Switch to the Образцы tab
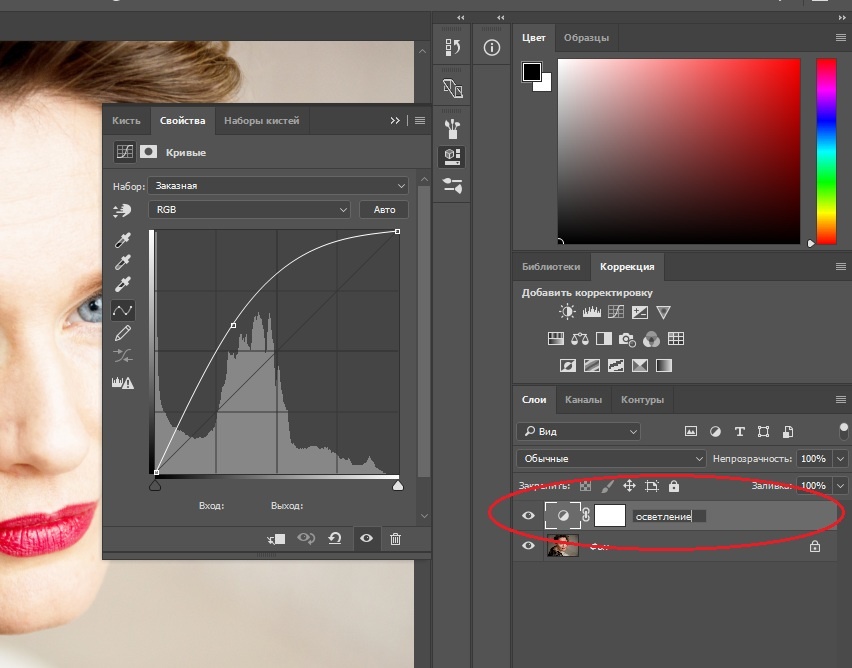Viewport: 852px width, 668px height. [586, 38]
